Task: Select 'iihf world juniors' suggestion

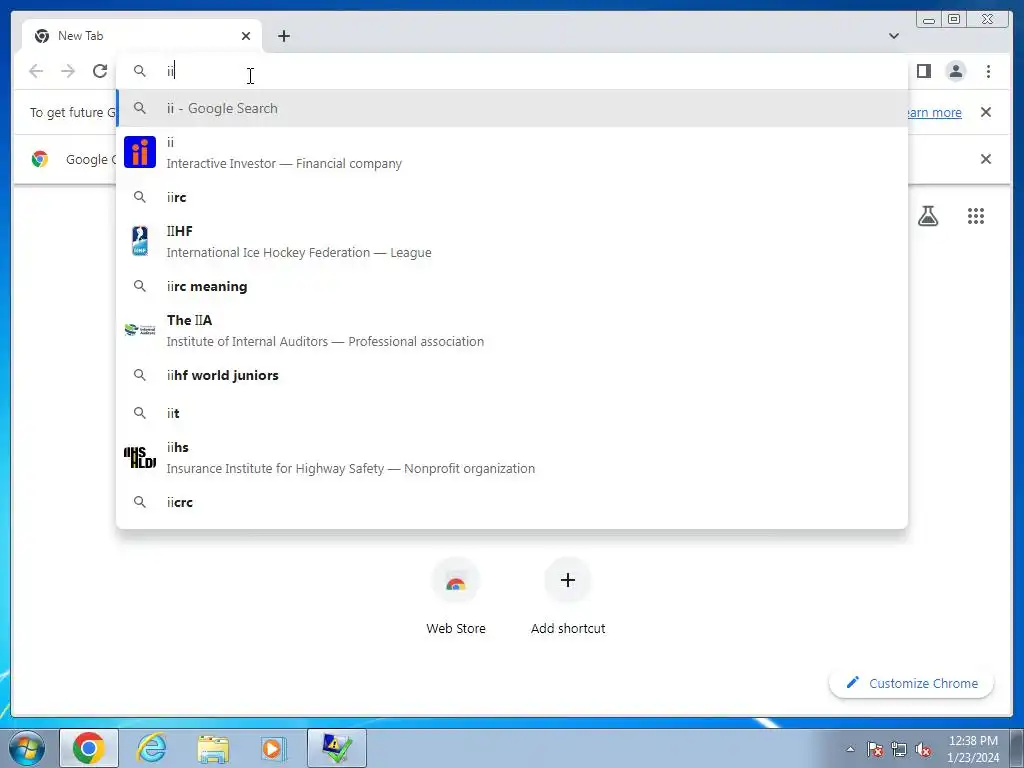Action: pos(513,376)
